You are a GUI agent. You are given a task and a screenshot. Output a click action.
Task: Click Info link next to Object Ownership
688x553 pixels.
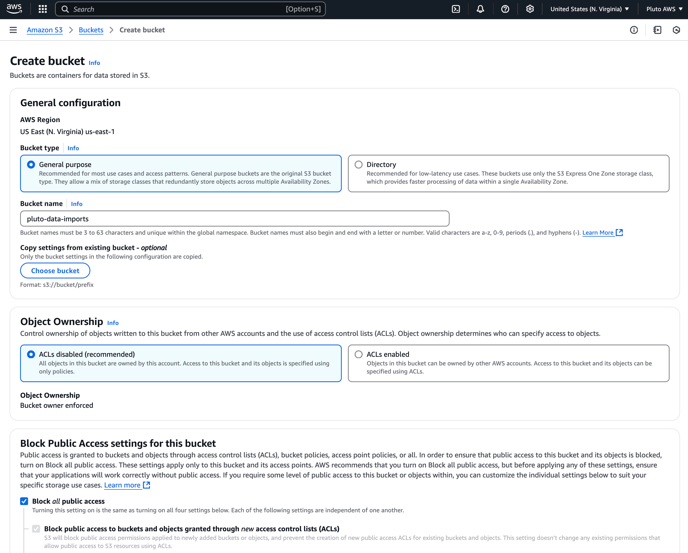pyautogui.click(x=113, y=323)
